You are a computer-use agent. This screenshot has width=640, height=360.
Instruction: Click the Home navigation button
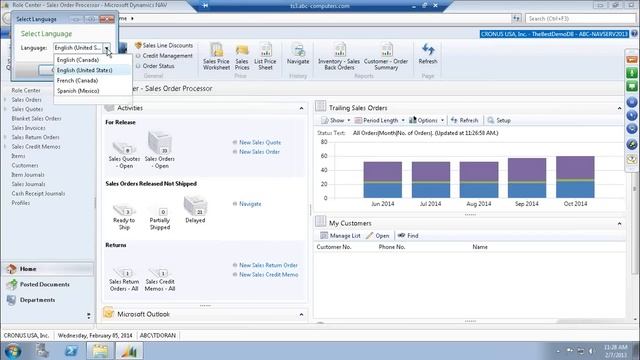[48, 269]
